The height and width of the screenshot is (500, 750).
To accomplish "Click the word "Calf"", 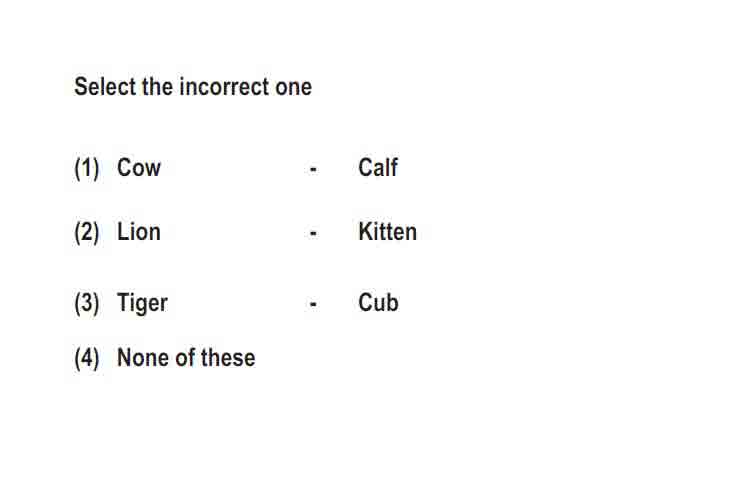I will tap(378, 167).
